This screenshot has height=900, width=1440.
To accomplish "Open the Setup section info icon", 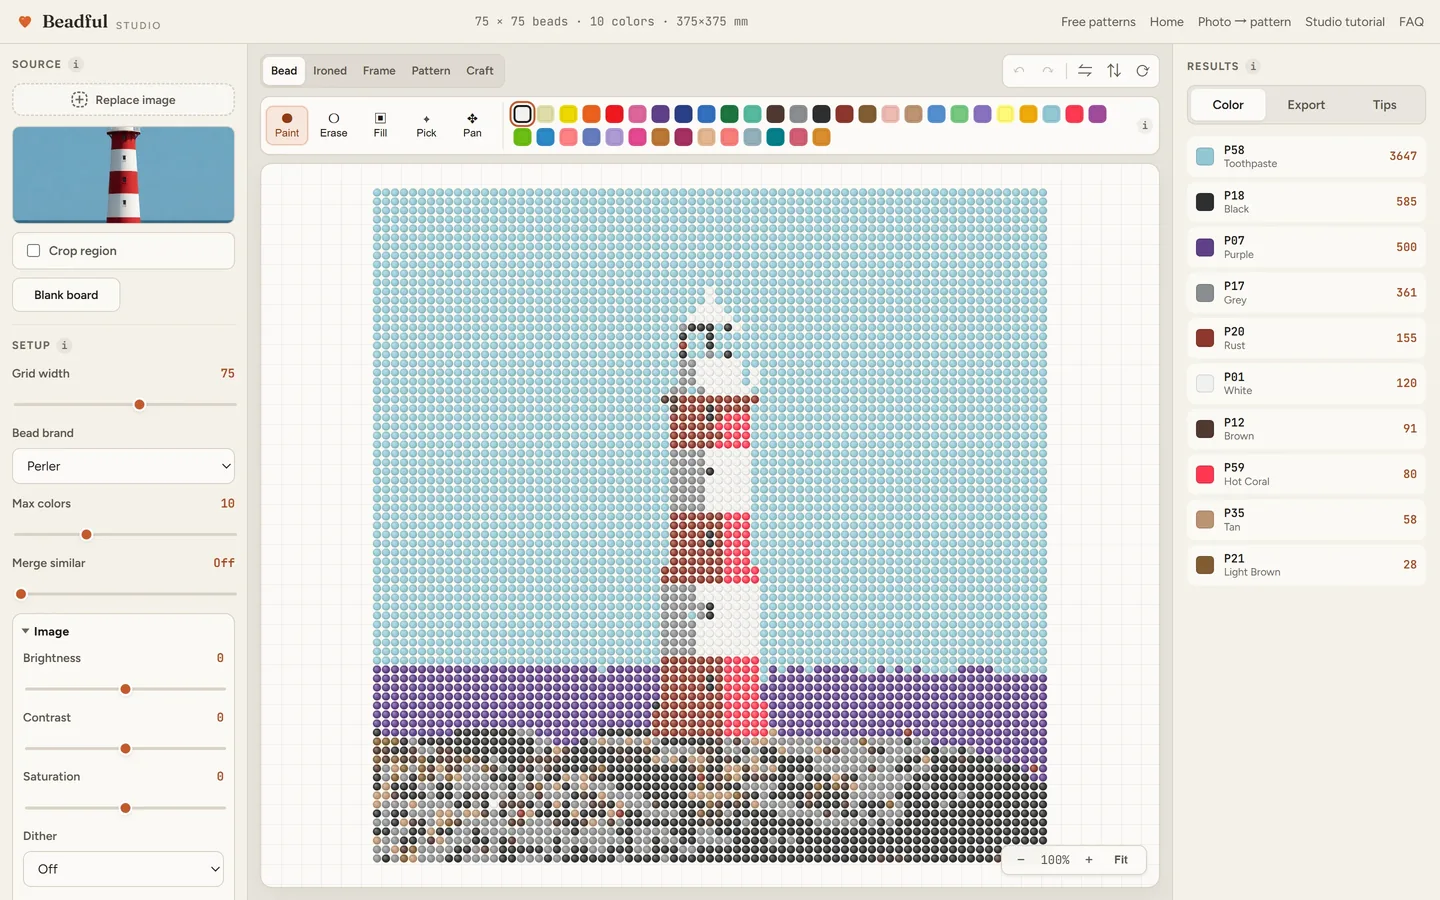I will (64, 345).
